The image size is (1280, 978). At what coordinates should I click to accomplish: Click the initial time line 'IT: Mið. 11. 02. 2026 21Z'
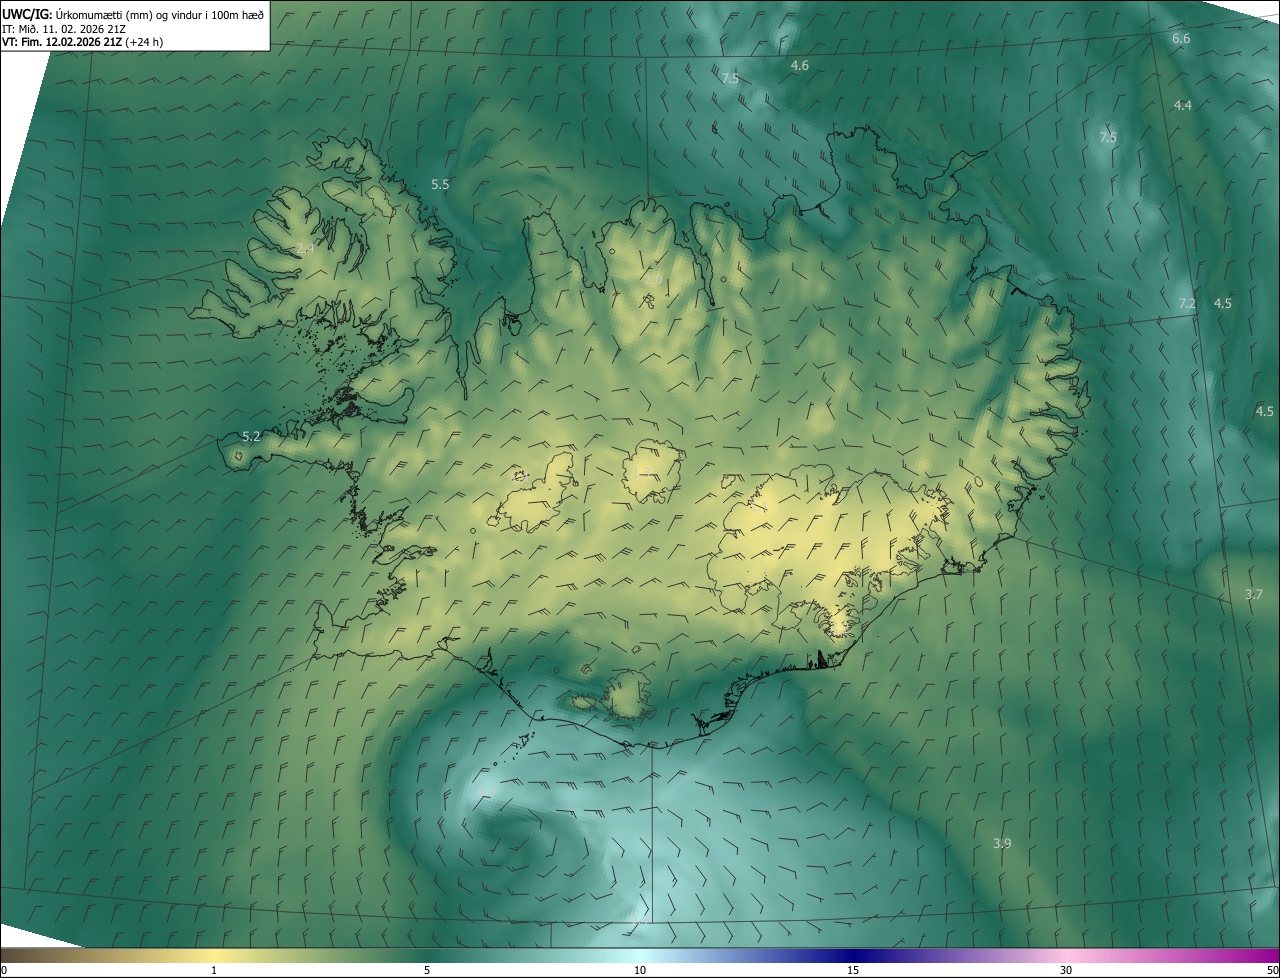66,28
